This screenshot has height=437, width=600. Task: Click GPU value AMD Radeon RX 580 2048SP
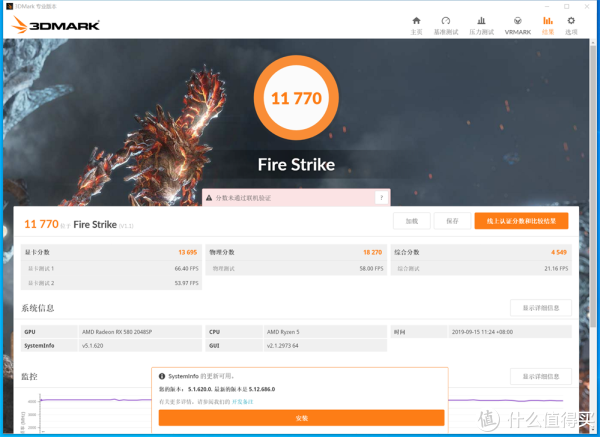[x=117, y=332]
